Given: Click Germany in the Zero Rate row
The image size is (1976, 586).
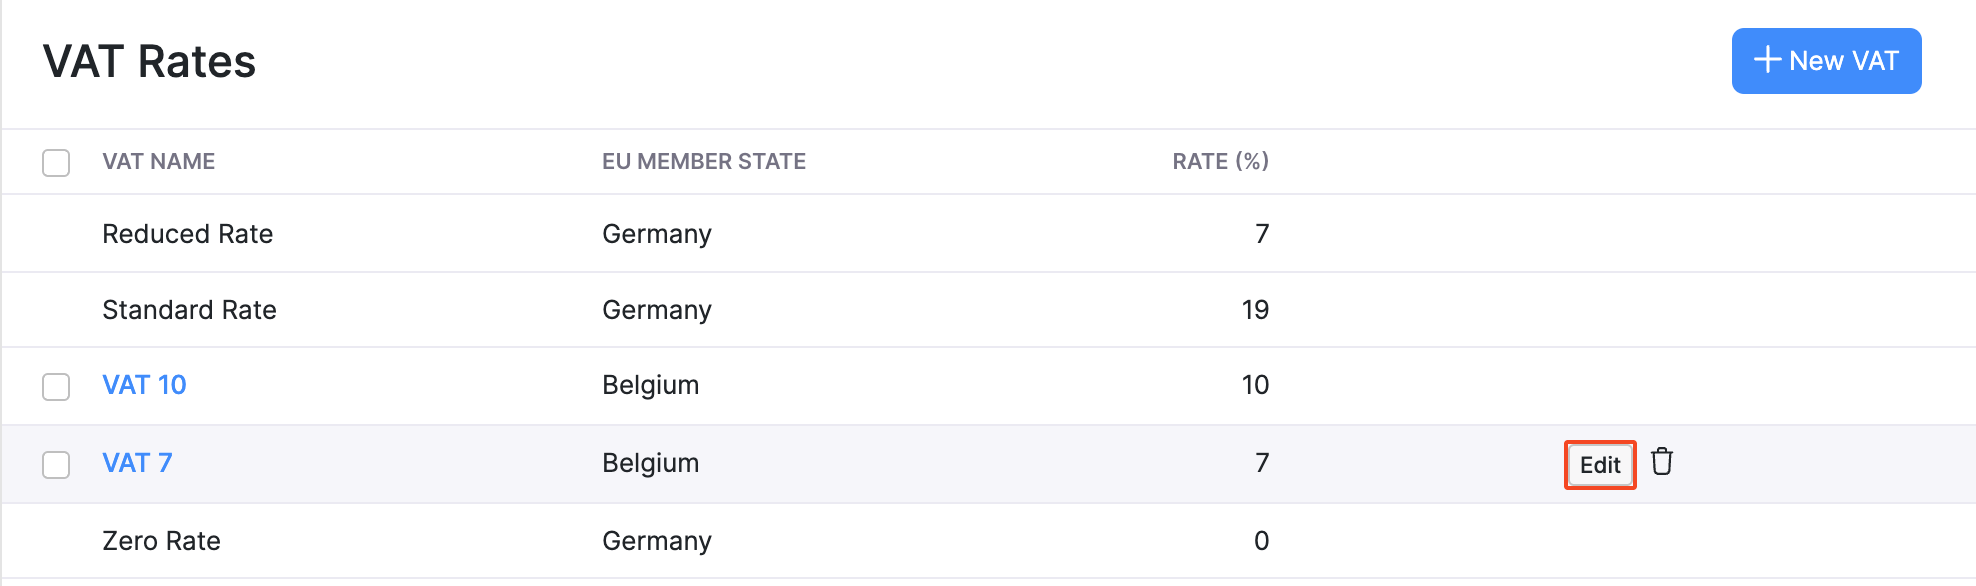Looking at the screenshot, I should tap(656, 541).
